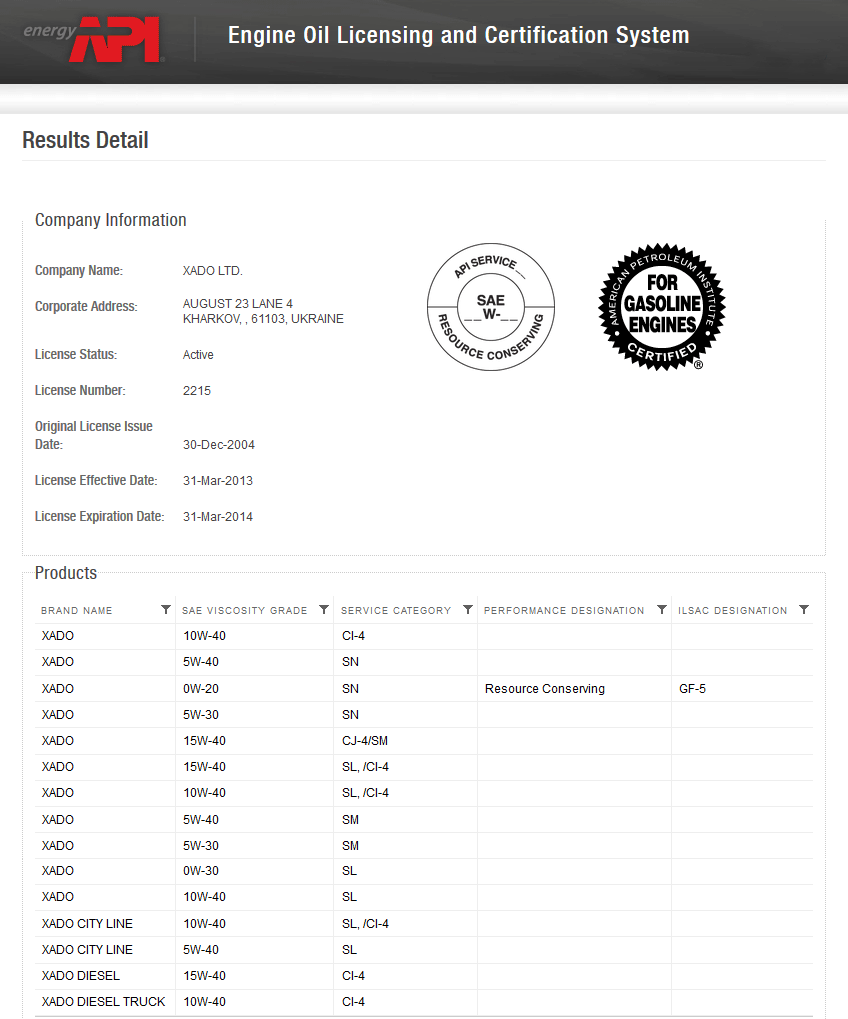This screenshot has width=848, height=1019.
Task: Select the 0W-30 viscosity grade cell
Action: point(201,871)
